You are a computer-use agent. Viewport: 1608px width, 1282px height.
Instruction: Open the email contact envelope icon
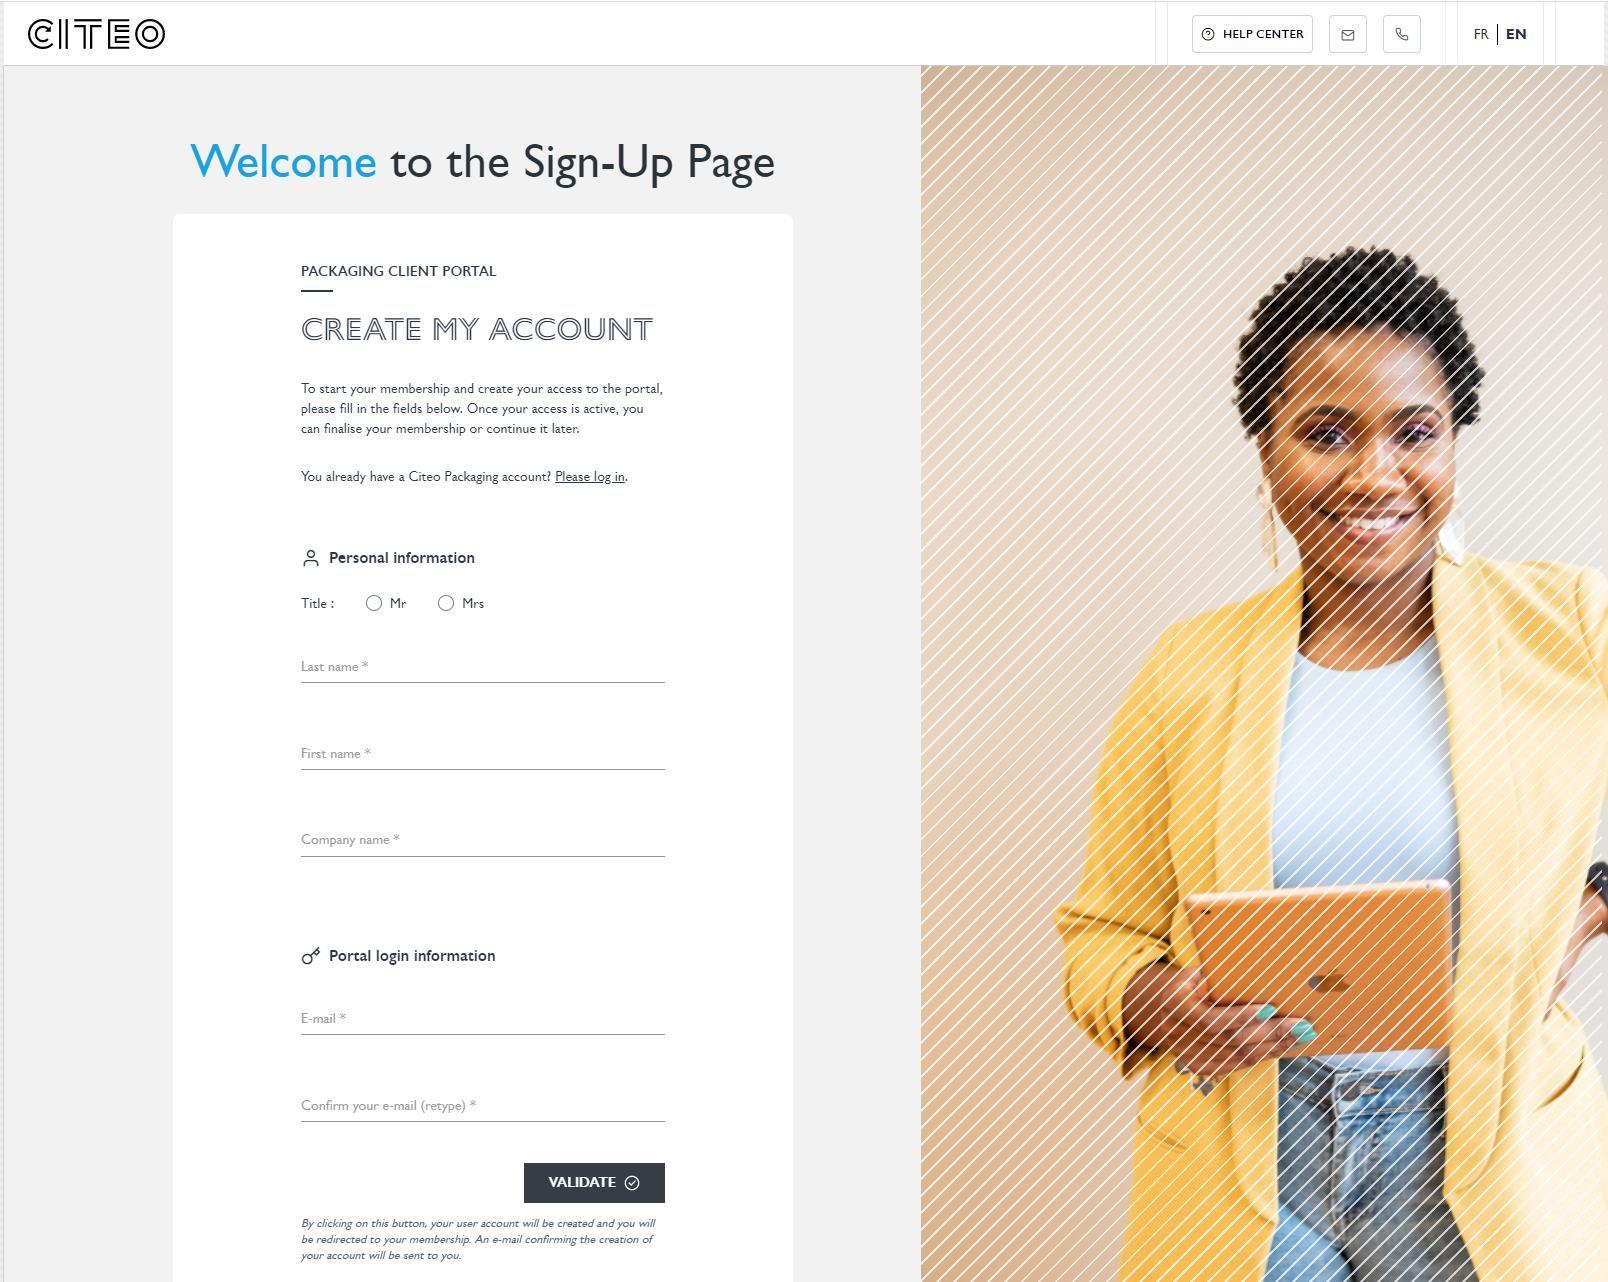pyautogui.click(x=1347, y=34)
